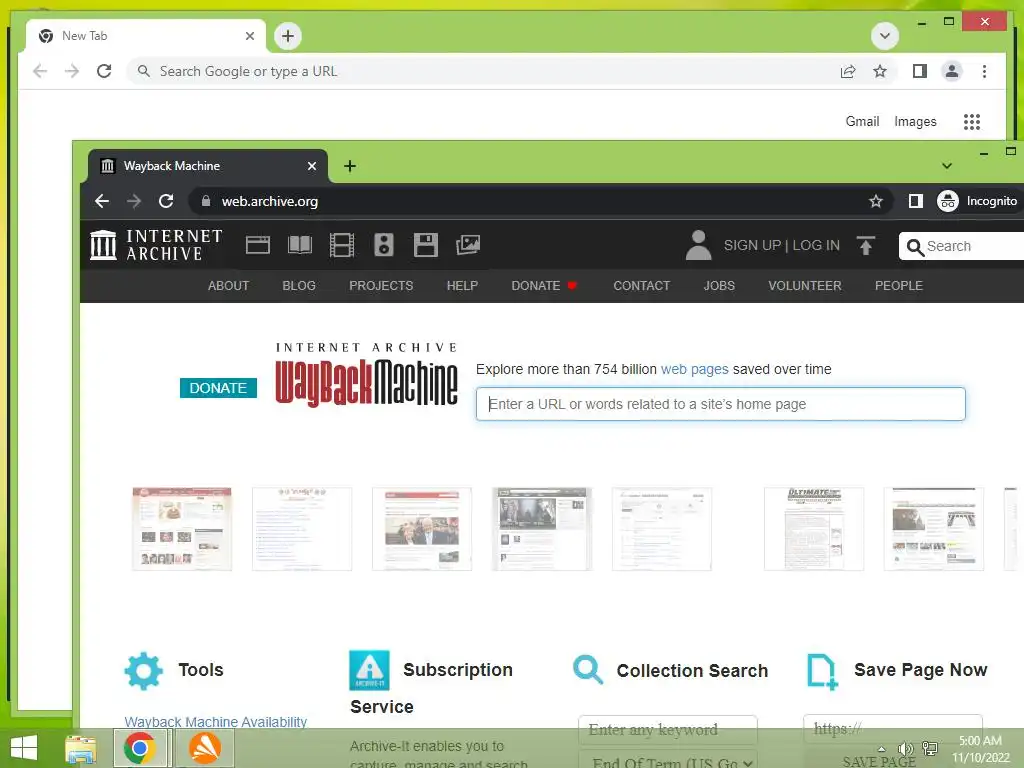Click the Wayback Machine logo
The image size is (1024, 768).
tap(366, 375)
